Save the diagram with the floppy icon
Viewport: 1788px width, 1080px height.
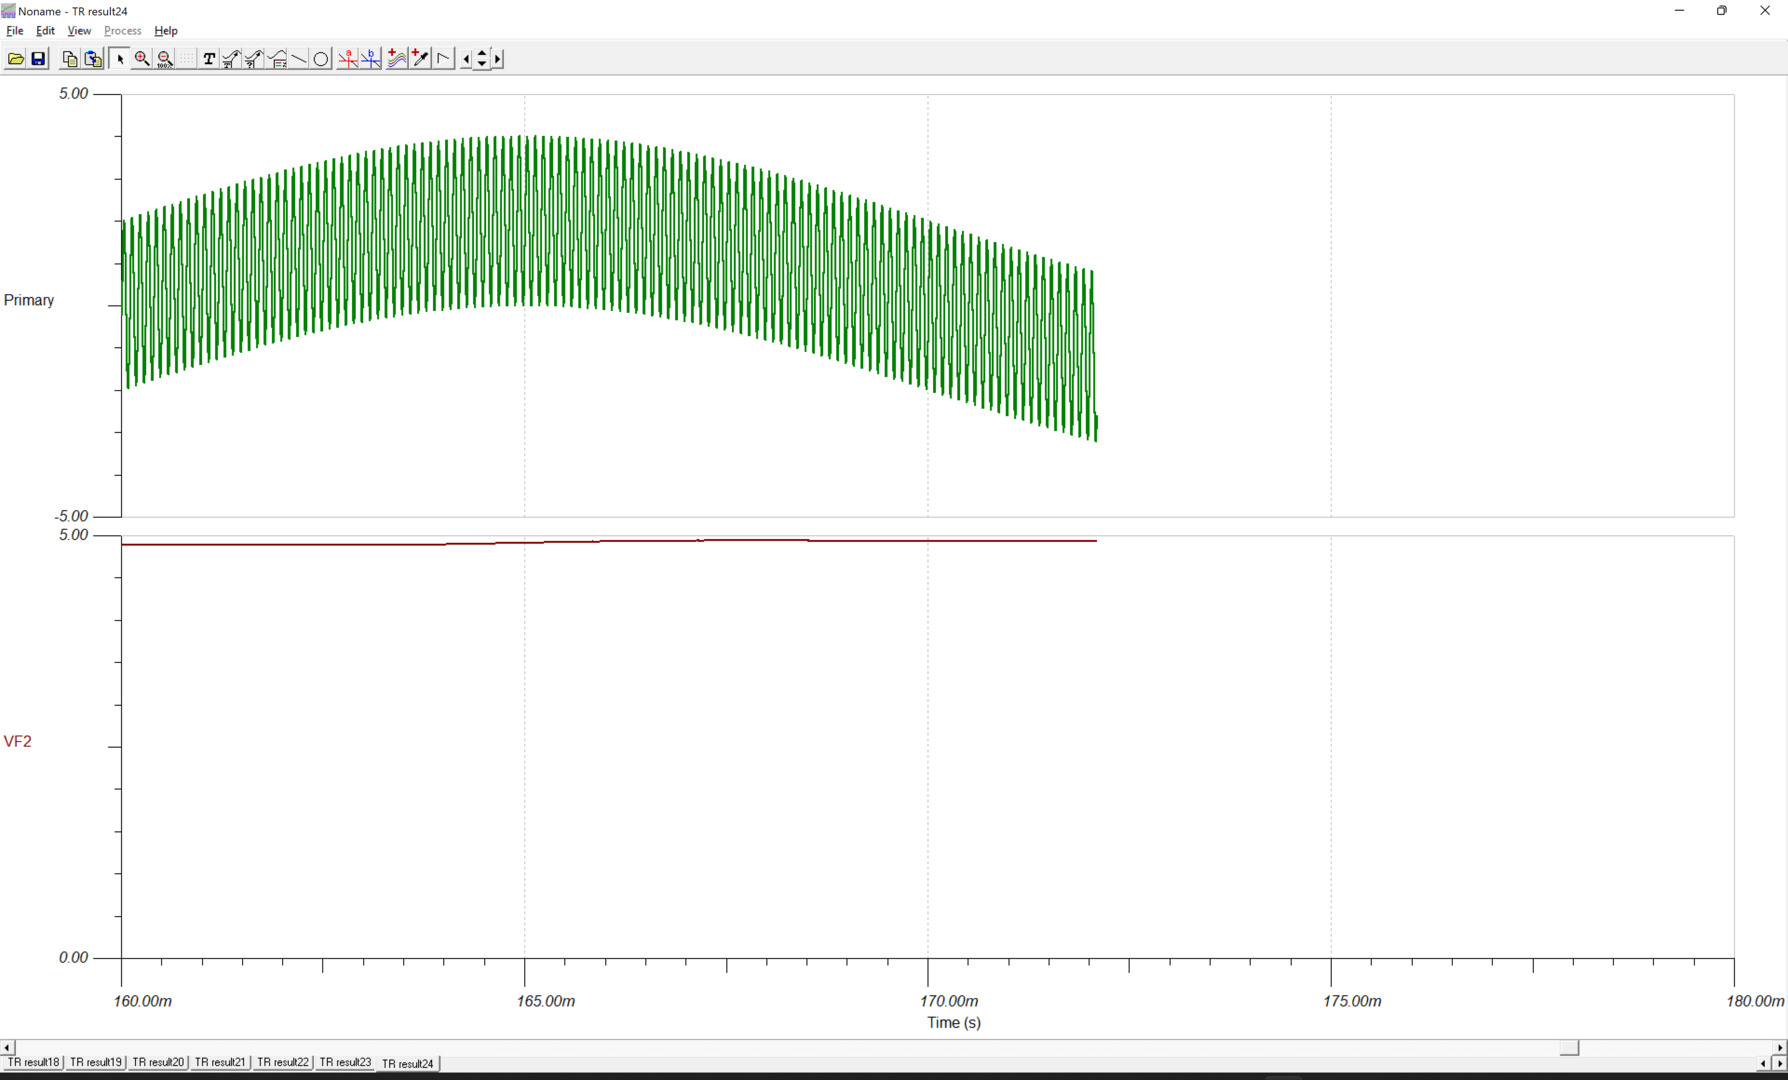tap(38, 59)
